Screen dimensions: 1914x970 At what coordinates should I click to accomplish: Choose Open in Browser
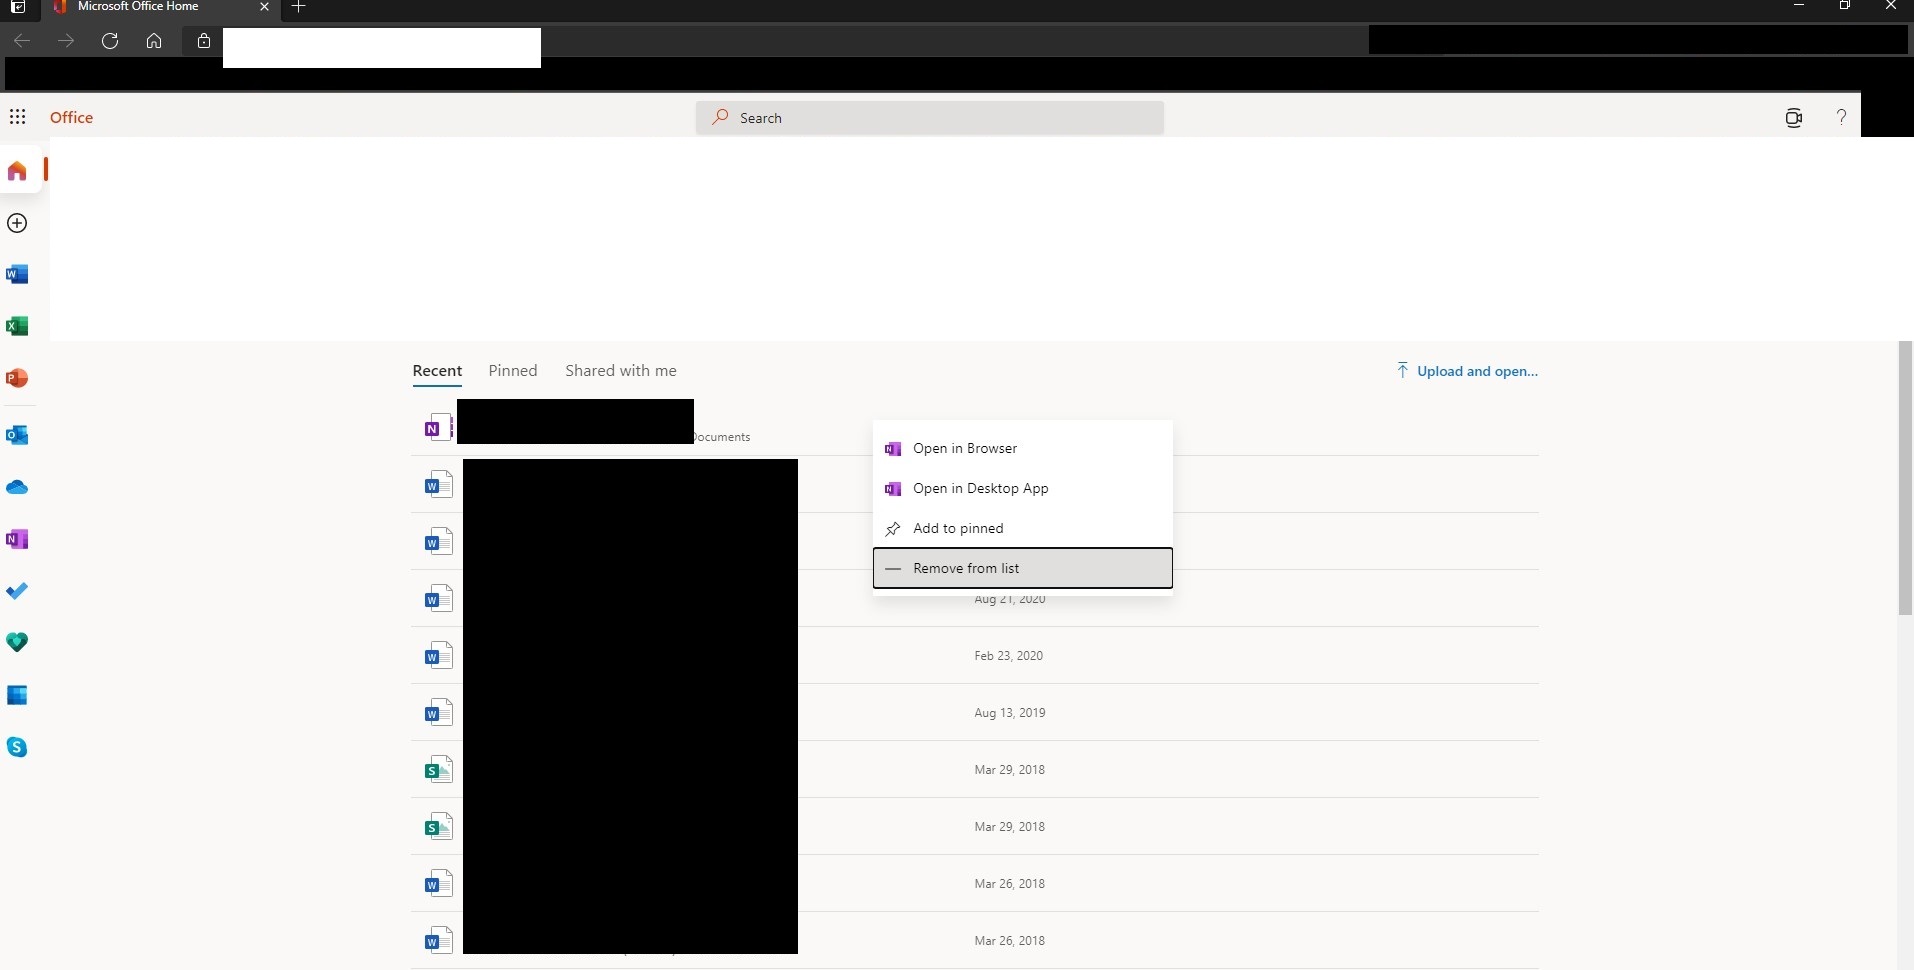[x=1023, y=448]
